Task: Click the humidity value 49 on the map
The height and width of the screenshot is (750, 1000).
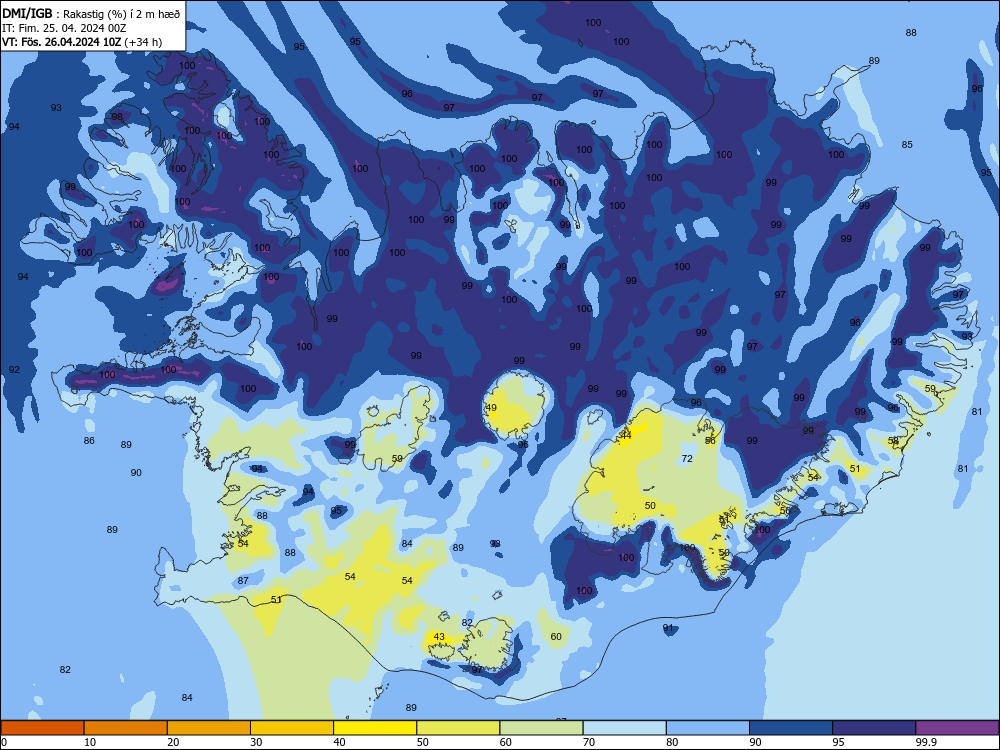Action: [491, 408]
